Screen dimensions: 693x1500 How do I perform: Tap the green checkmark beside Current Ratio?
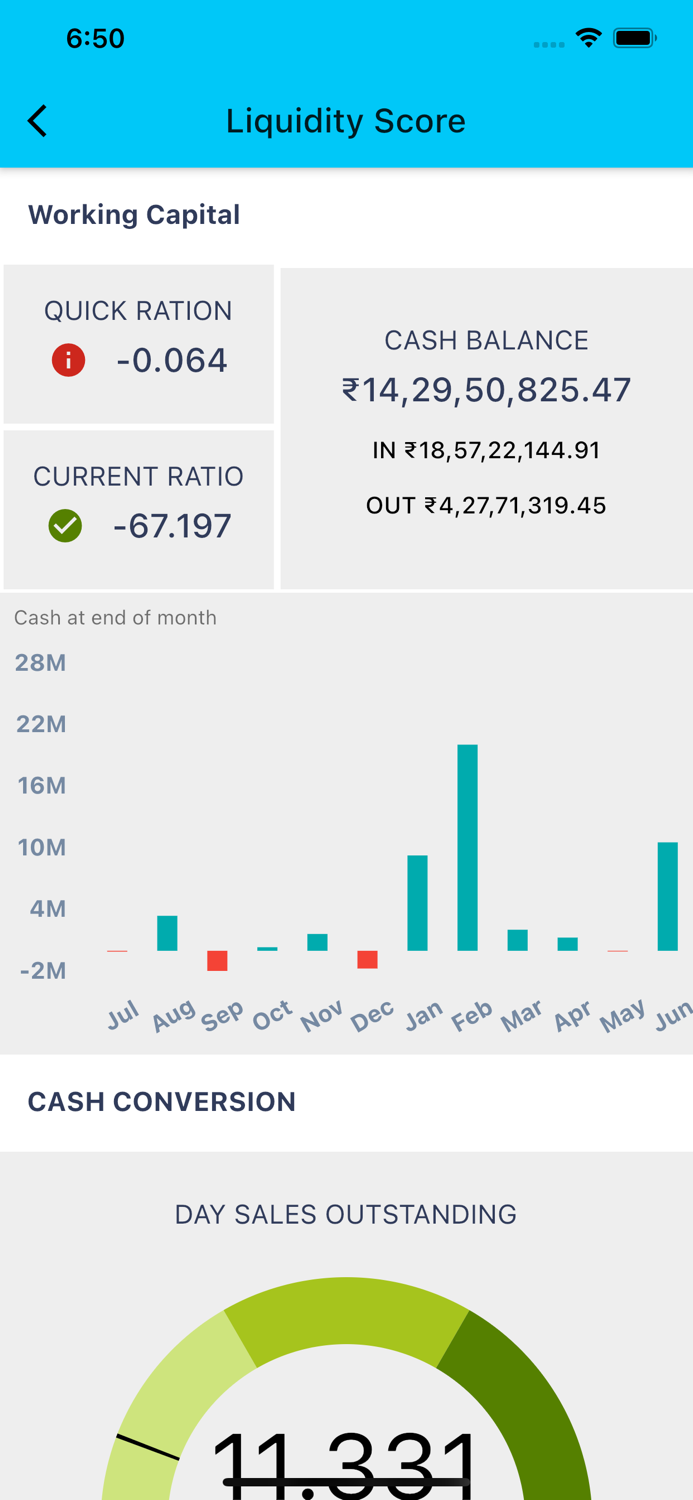coord(67,524)
